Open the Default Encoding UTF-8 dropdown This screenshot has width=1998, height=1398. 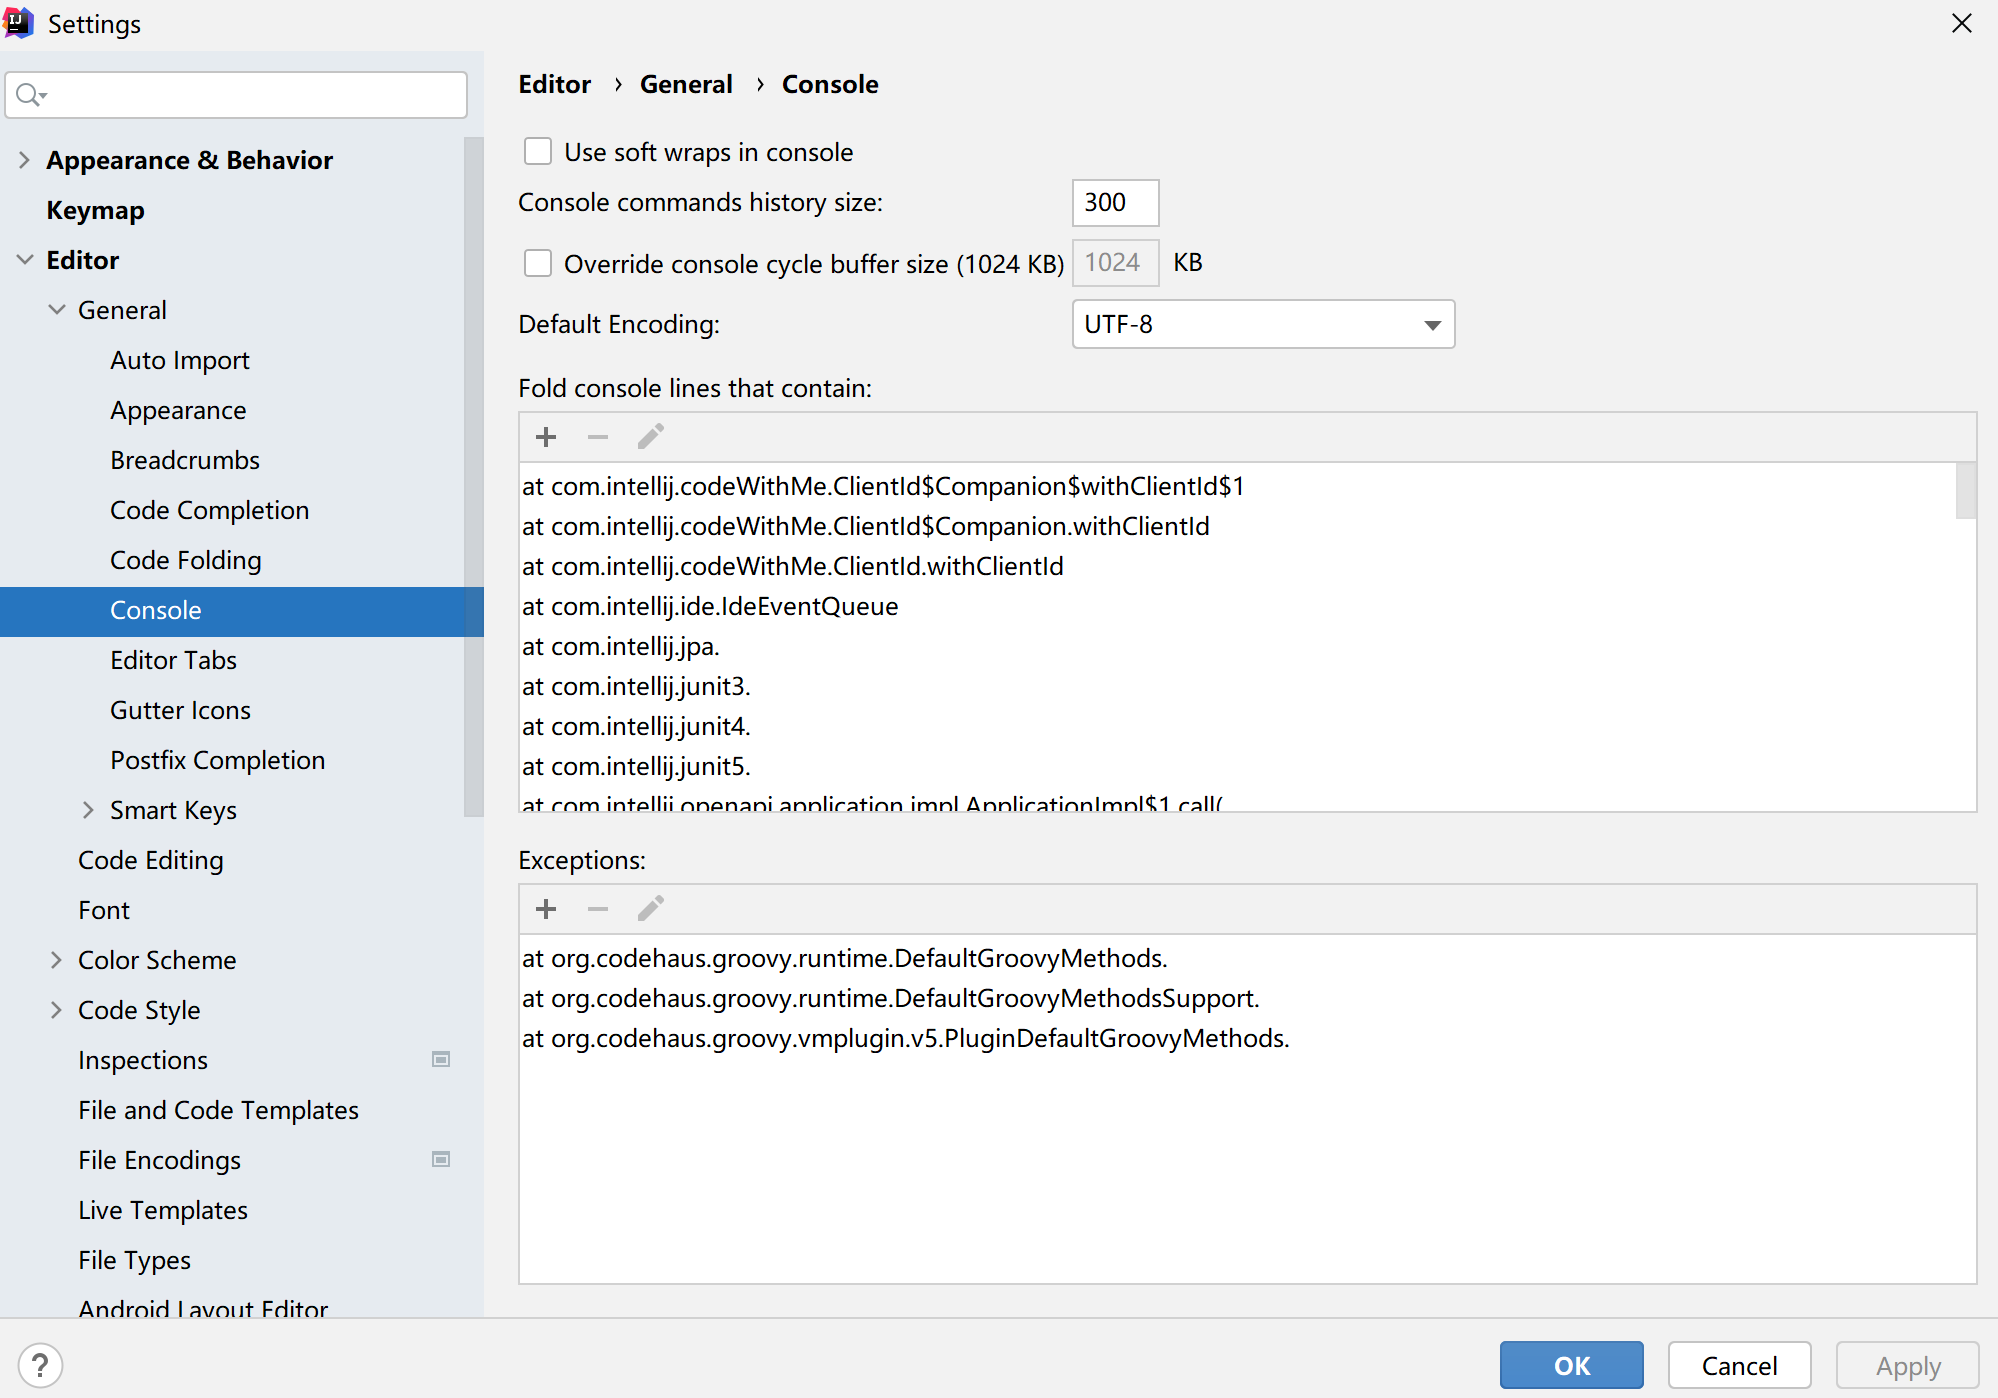pos(1262,324)
